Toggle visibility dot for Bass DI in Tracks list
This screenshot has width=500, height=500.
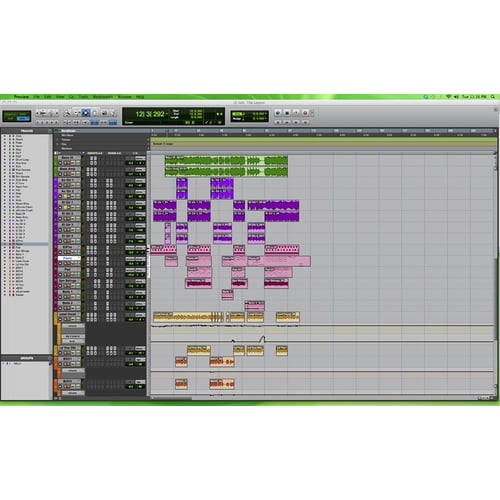tap(4, 214)
